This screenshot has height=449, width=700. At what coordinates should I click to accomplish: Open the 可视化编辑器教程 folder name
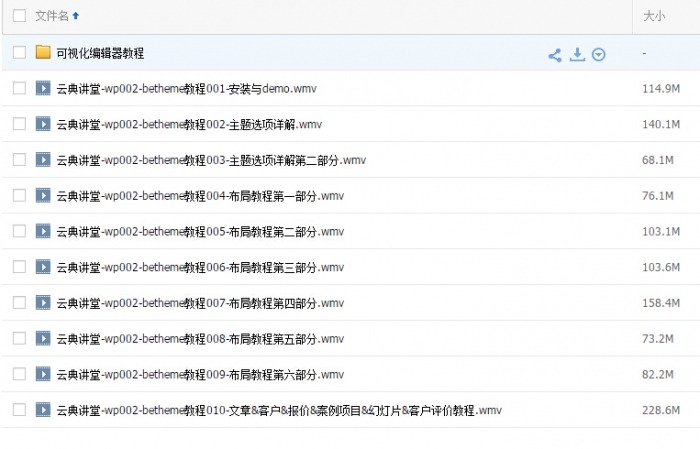coord(100,53)
